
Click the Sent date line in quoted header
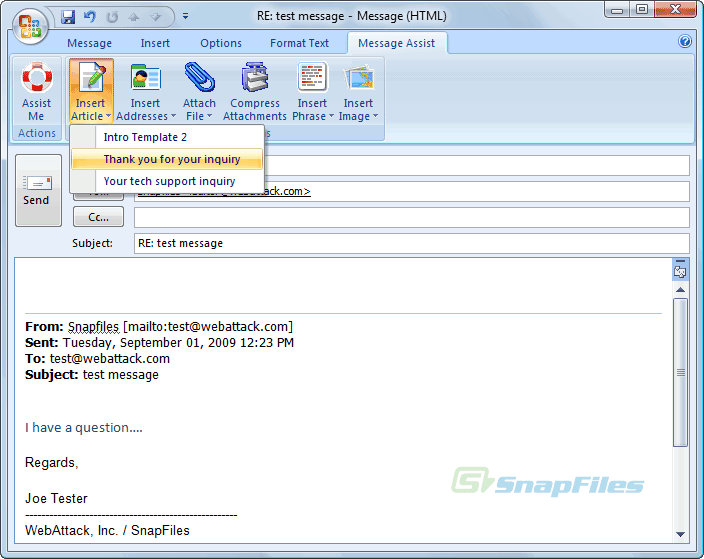tap(159, 343)
